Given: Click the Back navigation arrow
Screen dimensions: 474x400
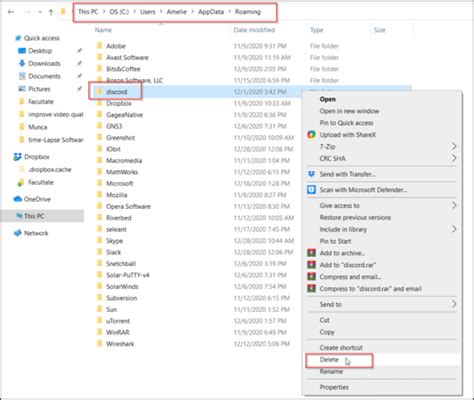Looking at the screenshot, I should click(x=11, y=12).
